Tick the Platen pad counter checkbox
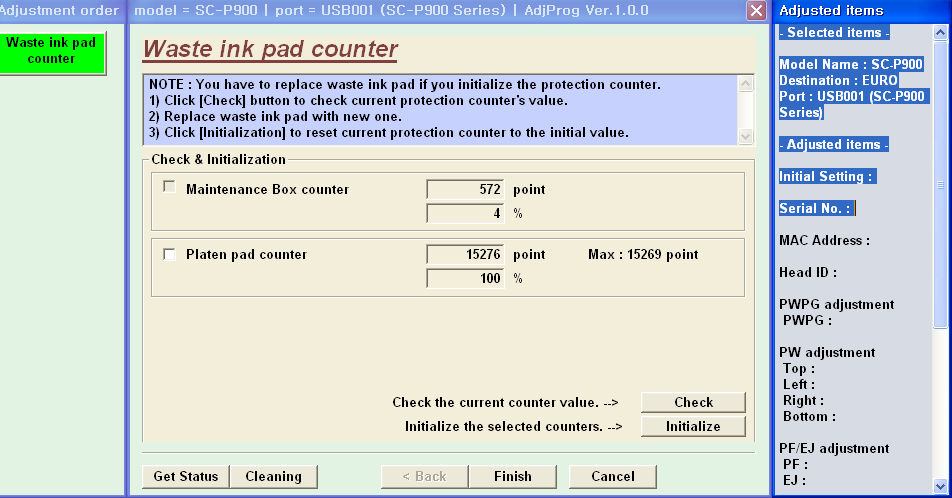The width and height of the screenshot is (952, 498). coord(169,254)
